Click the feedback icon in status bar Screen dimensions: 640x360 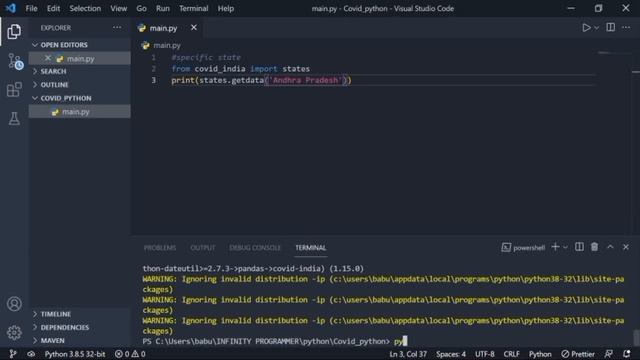[x=608, y=354]
